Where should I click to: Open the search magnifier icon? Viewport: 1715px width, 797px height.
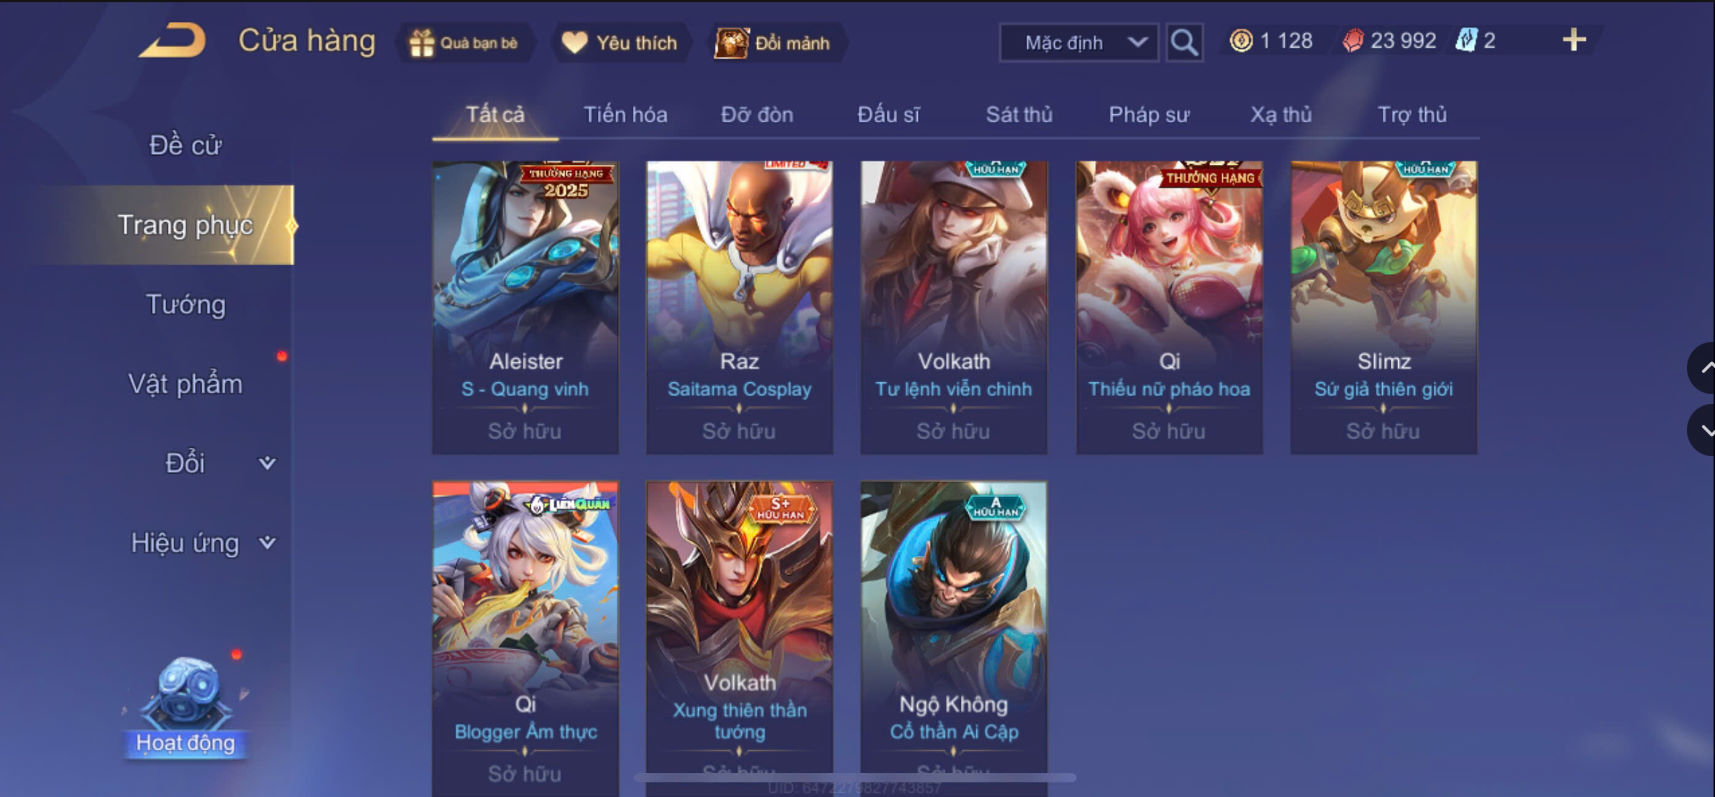click(x=1184, y=42)
